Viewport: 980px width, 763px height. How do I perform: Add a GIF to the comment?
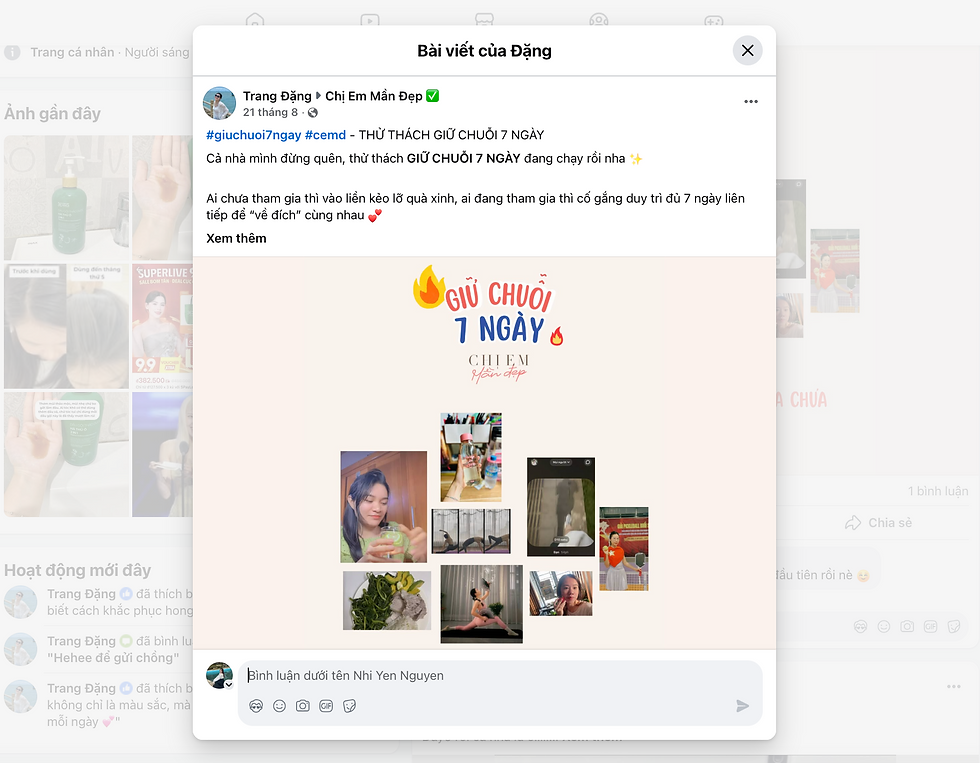click(x=326, y=706)
